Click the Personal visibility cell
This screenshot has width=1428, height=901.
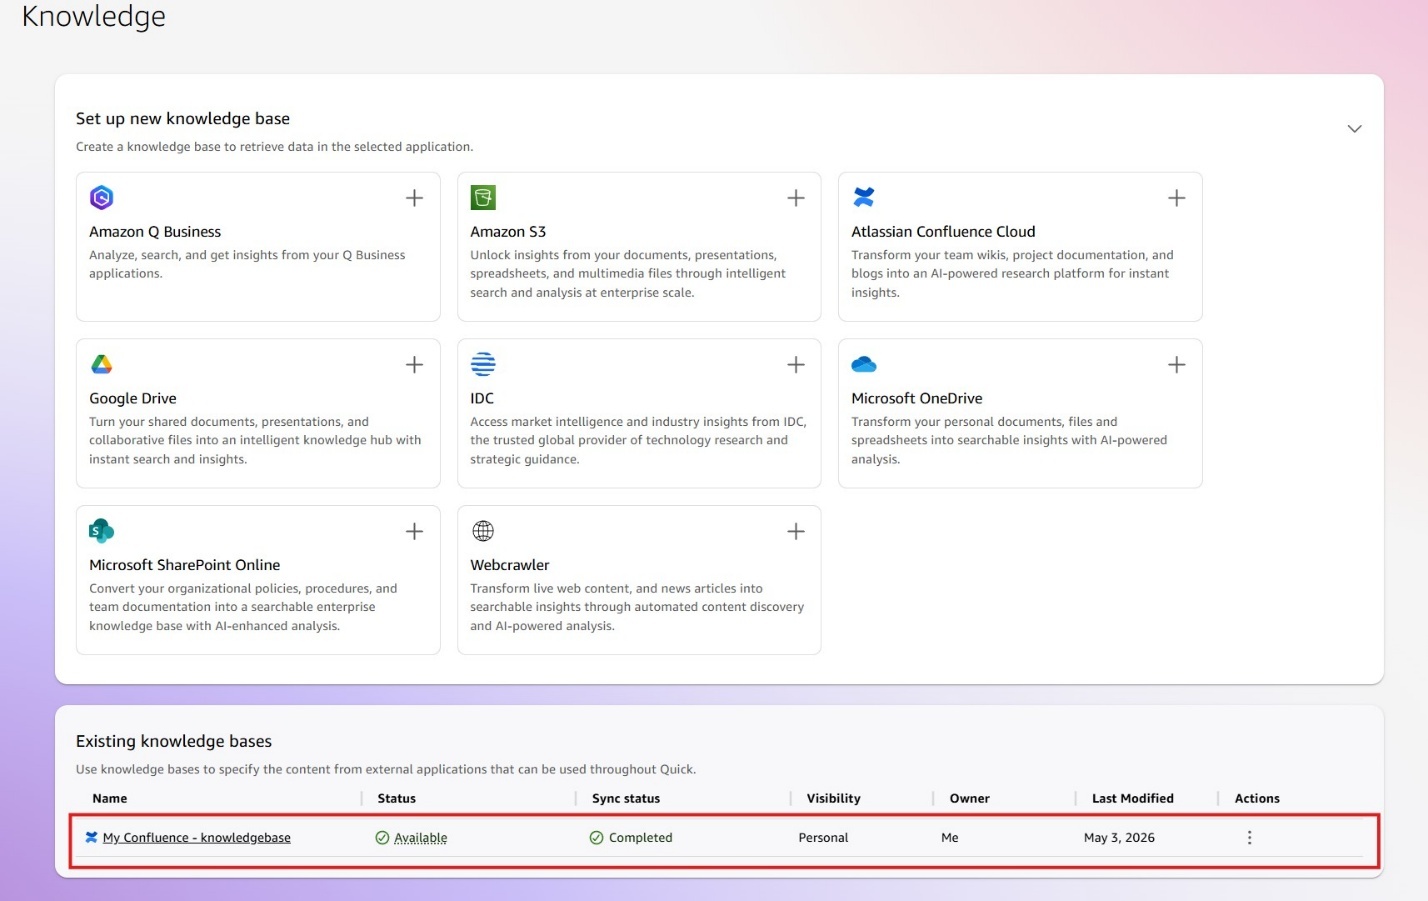(x=823, y=838)
